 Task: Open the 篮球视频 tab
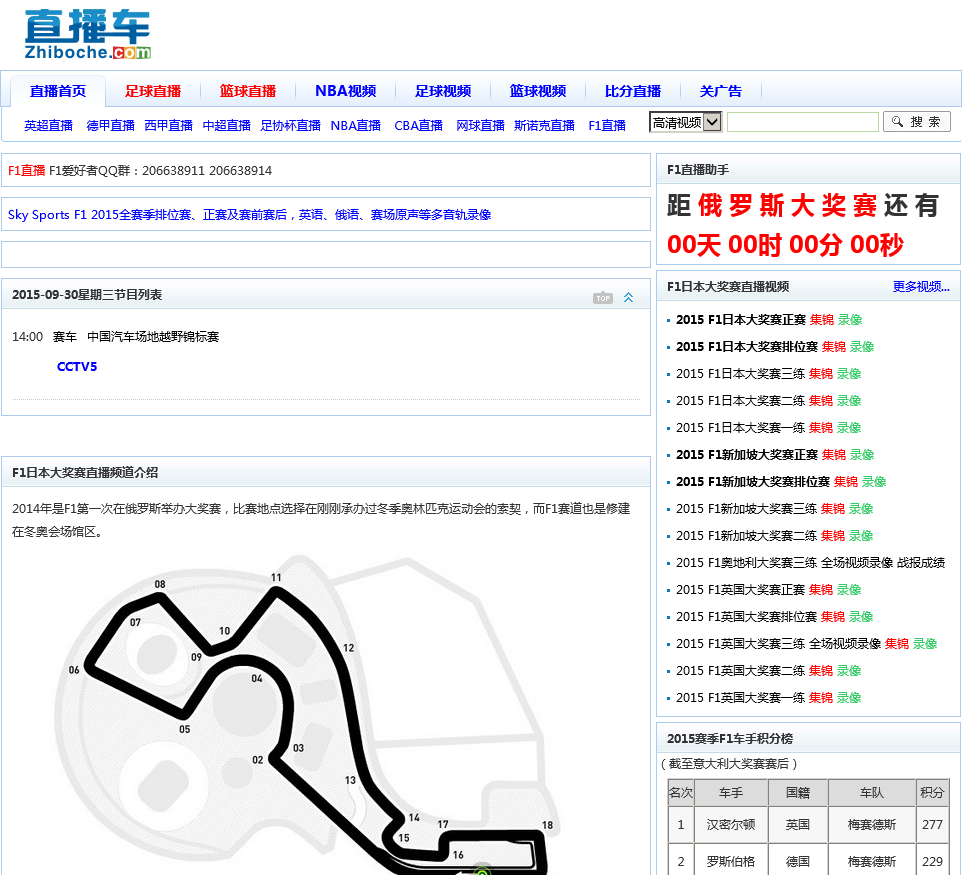tap(537, 91)
